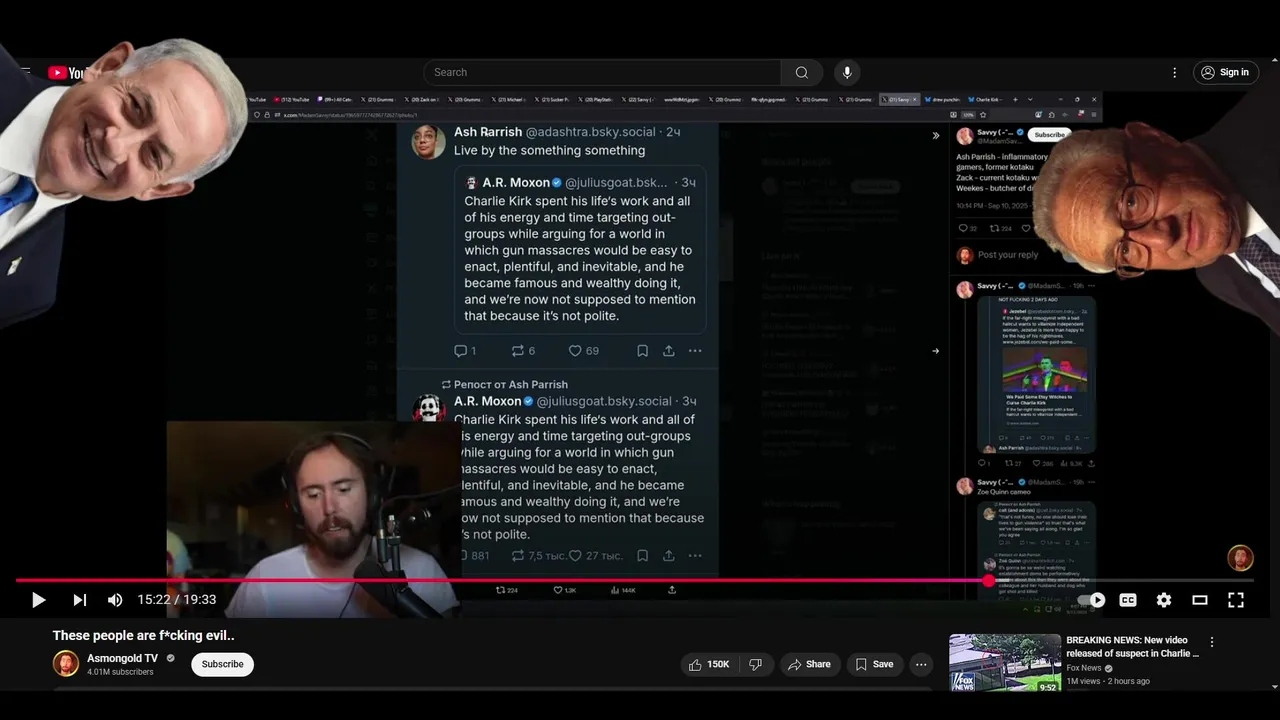Enter full screen mode
The image size is (1280, 720).
(x=1236, y=600)
